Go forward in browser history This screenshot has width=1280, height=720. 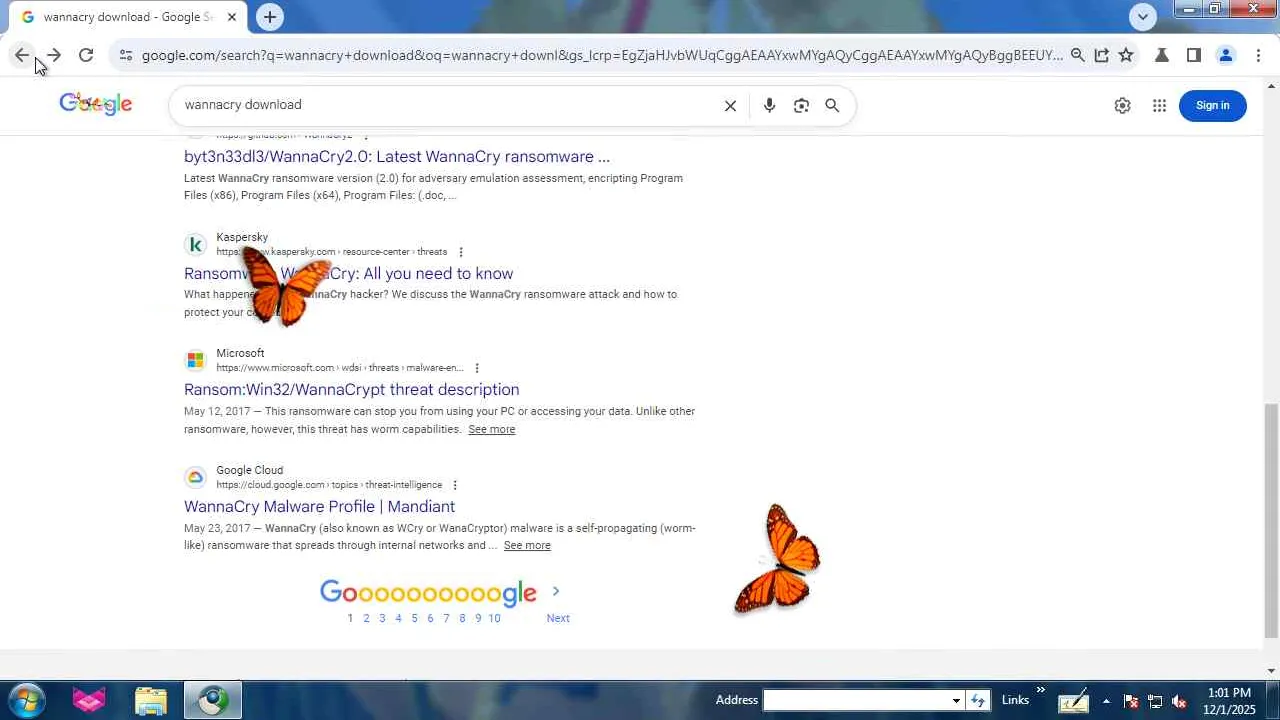coord(54,56)
